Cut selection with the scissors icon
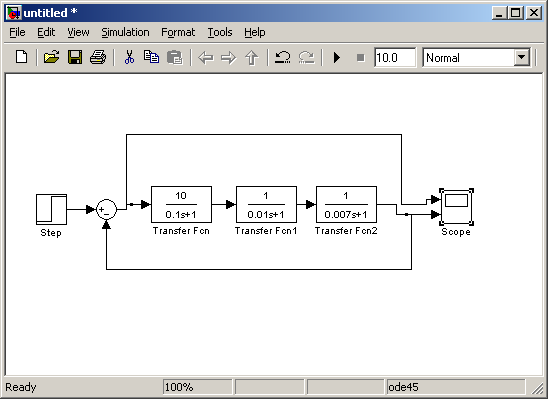This screenshot has width=548, height=399. pyautogui.click(x=129, y=57)
